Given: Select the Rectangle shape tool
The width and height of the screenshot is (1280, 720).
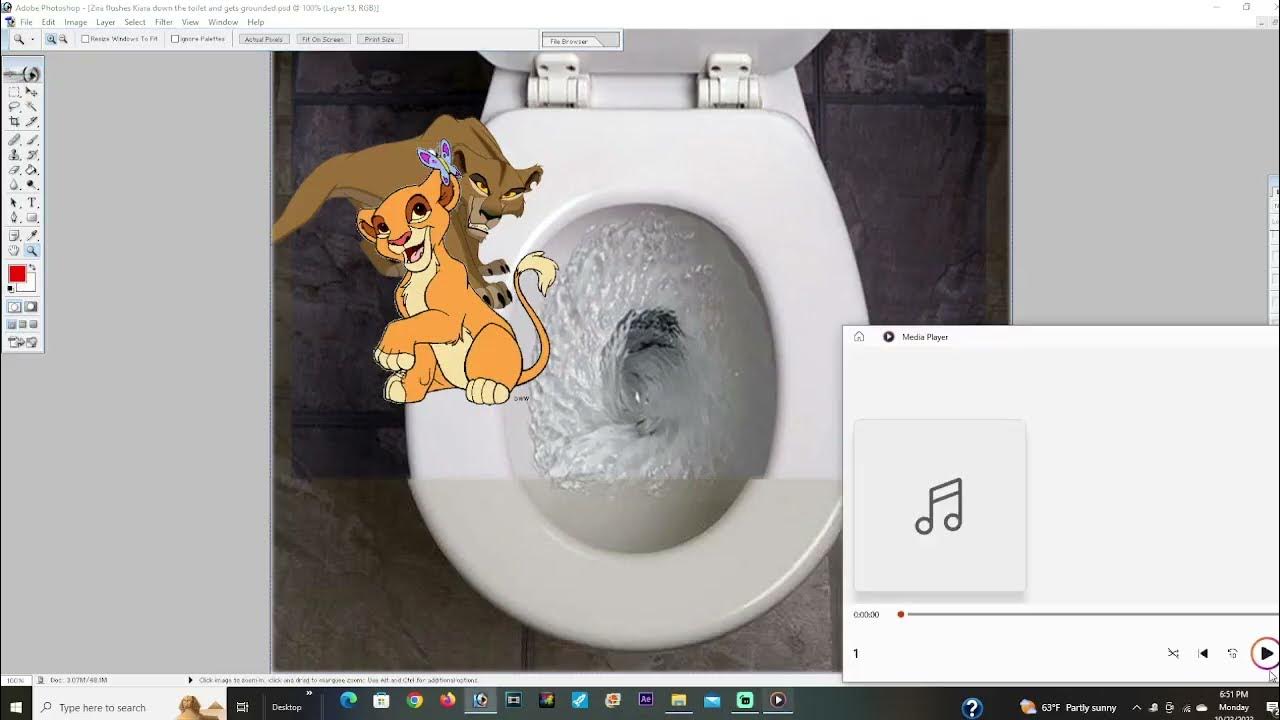Looking at the screenshot, I should 31,217.
